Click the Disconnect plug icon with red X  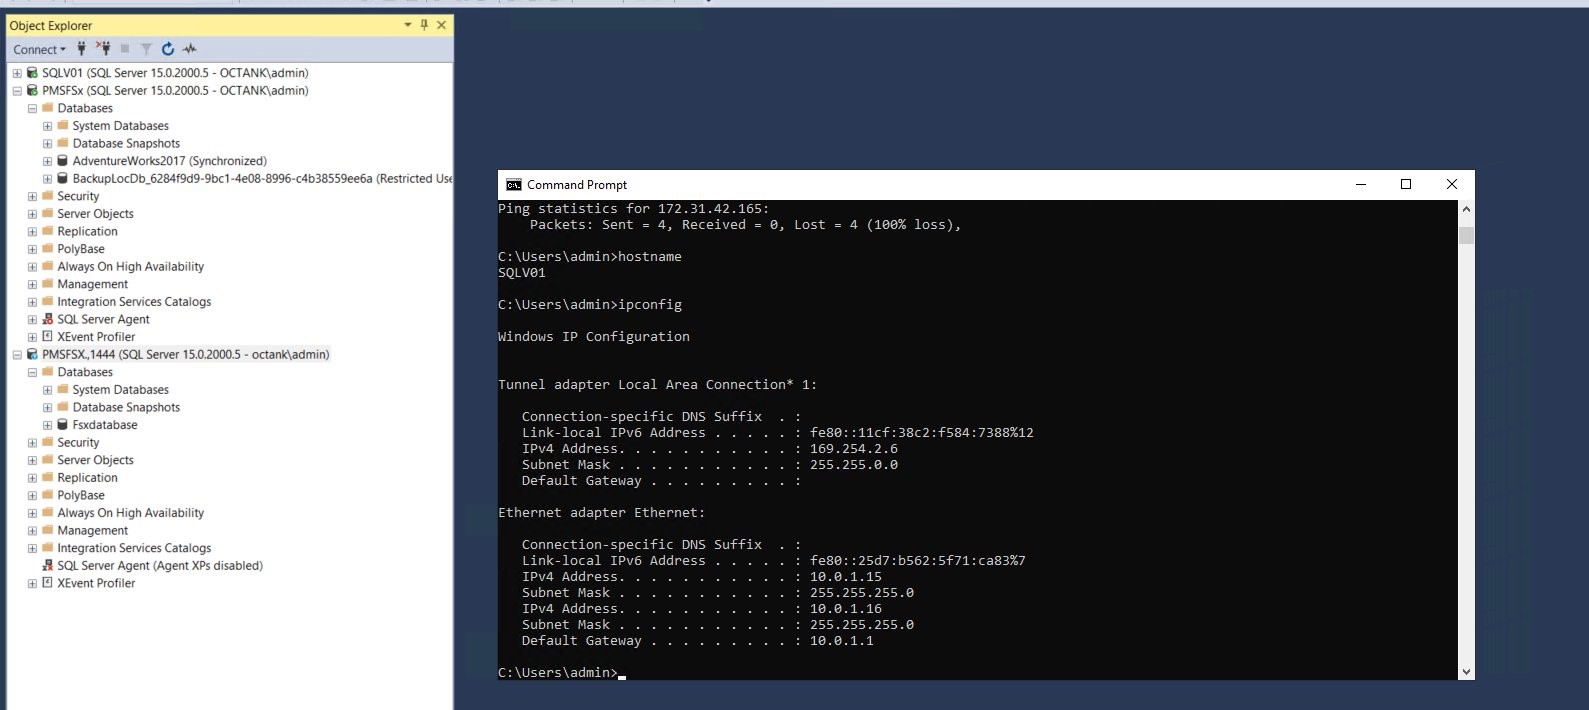103,49
